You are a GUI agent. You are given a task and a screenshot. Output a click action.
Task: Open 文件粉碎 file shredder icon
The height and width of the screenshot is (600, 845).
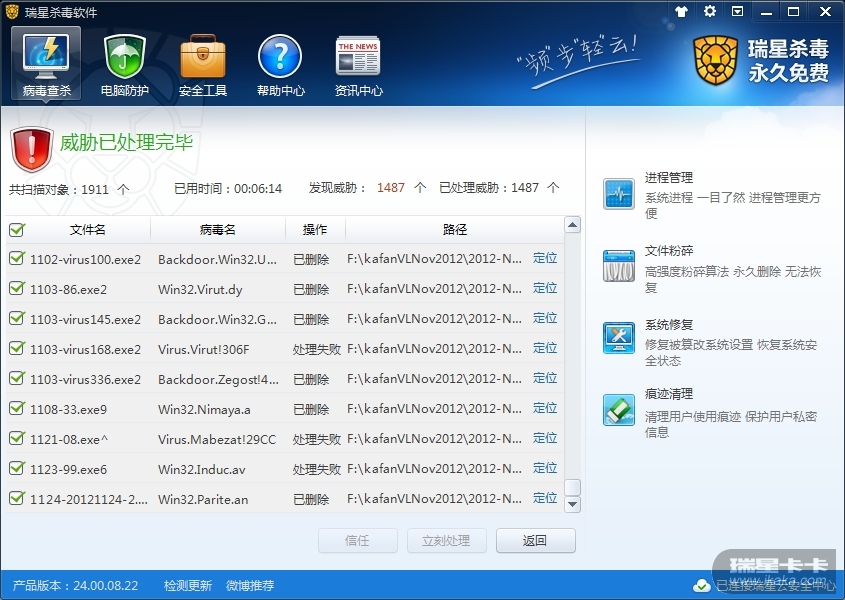[619, 266]
